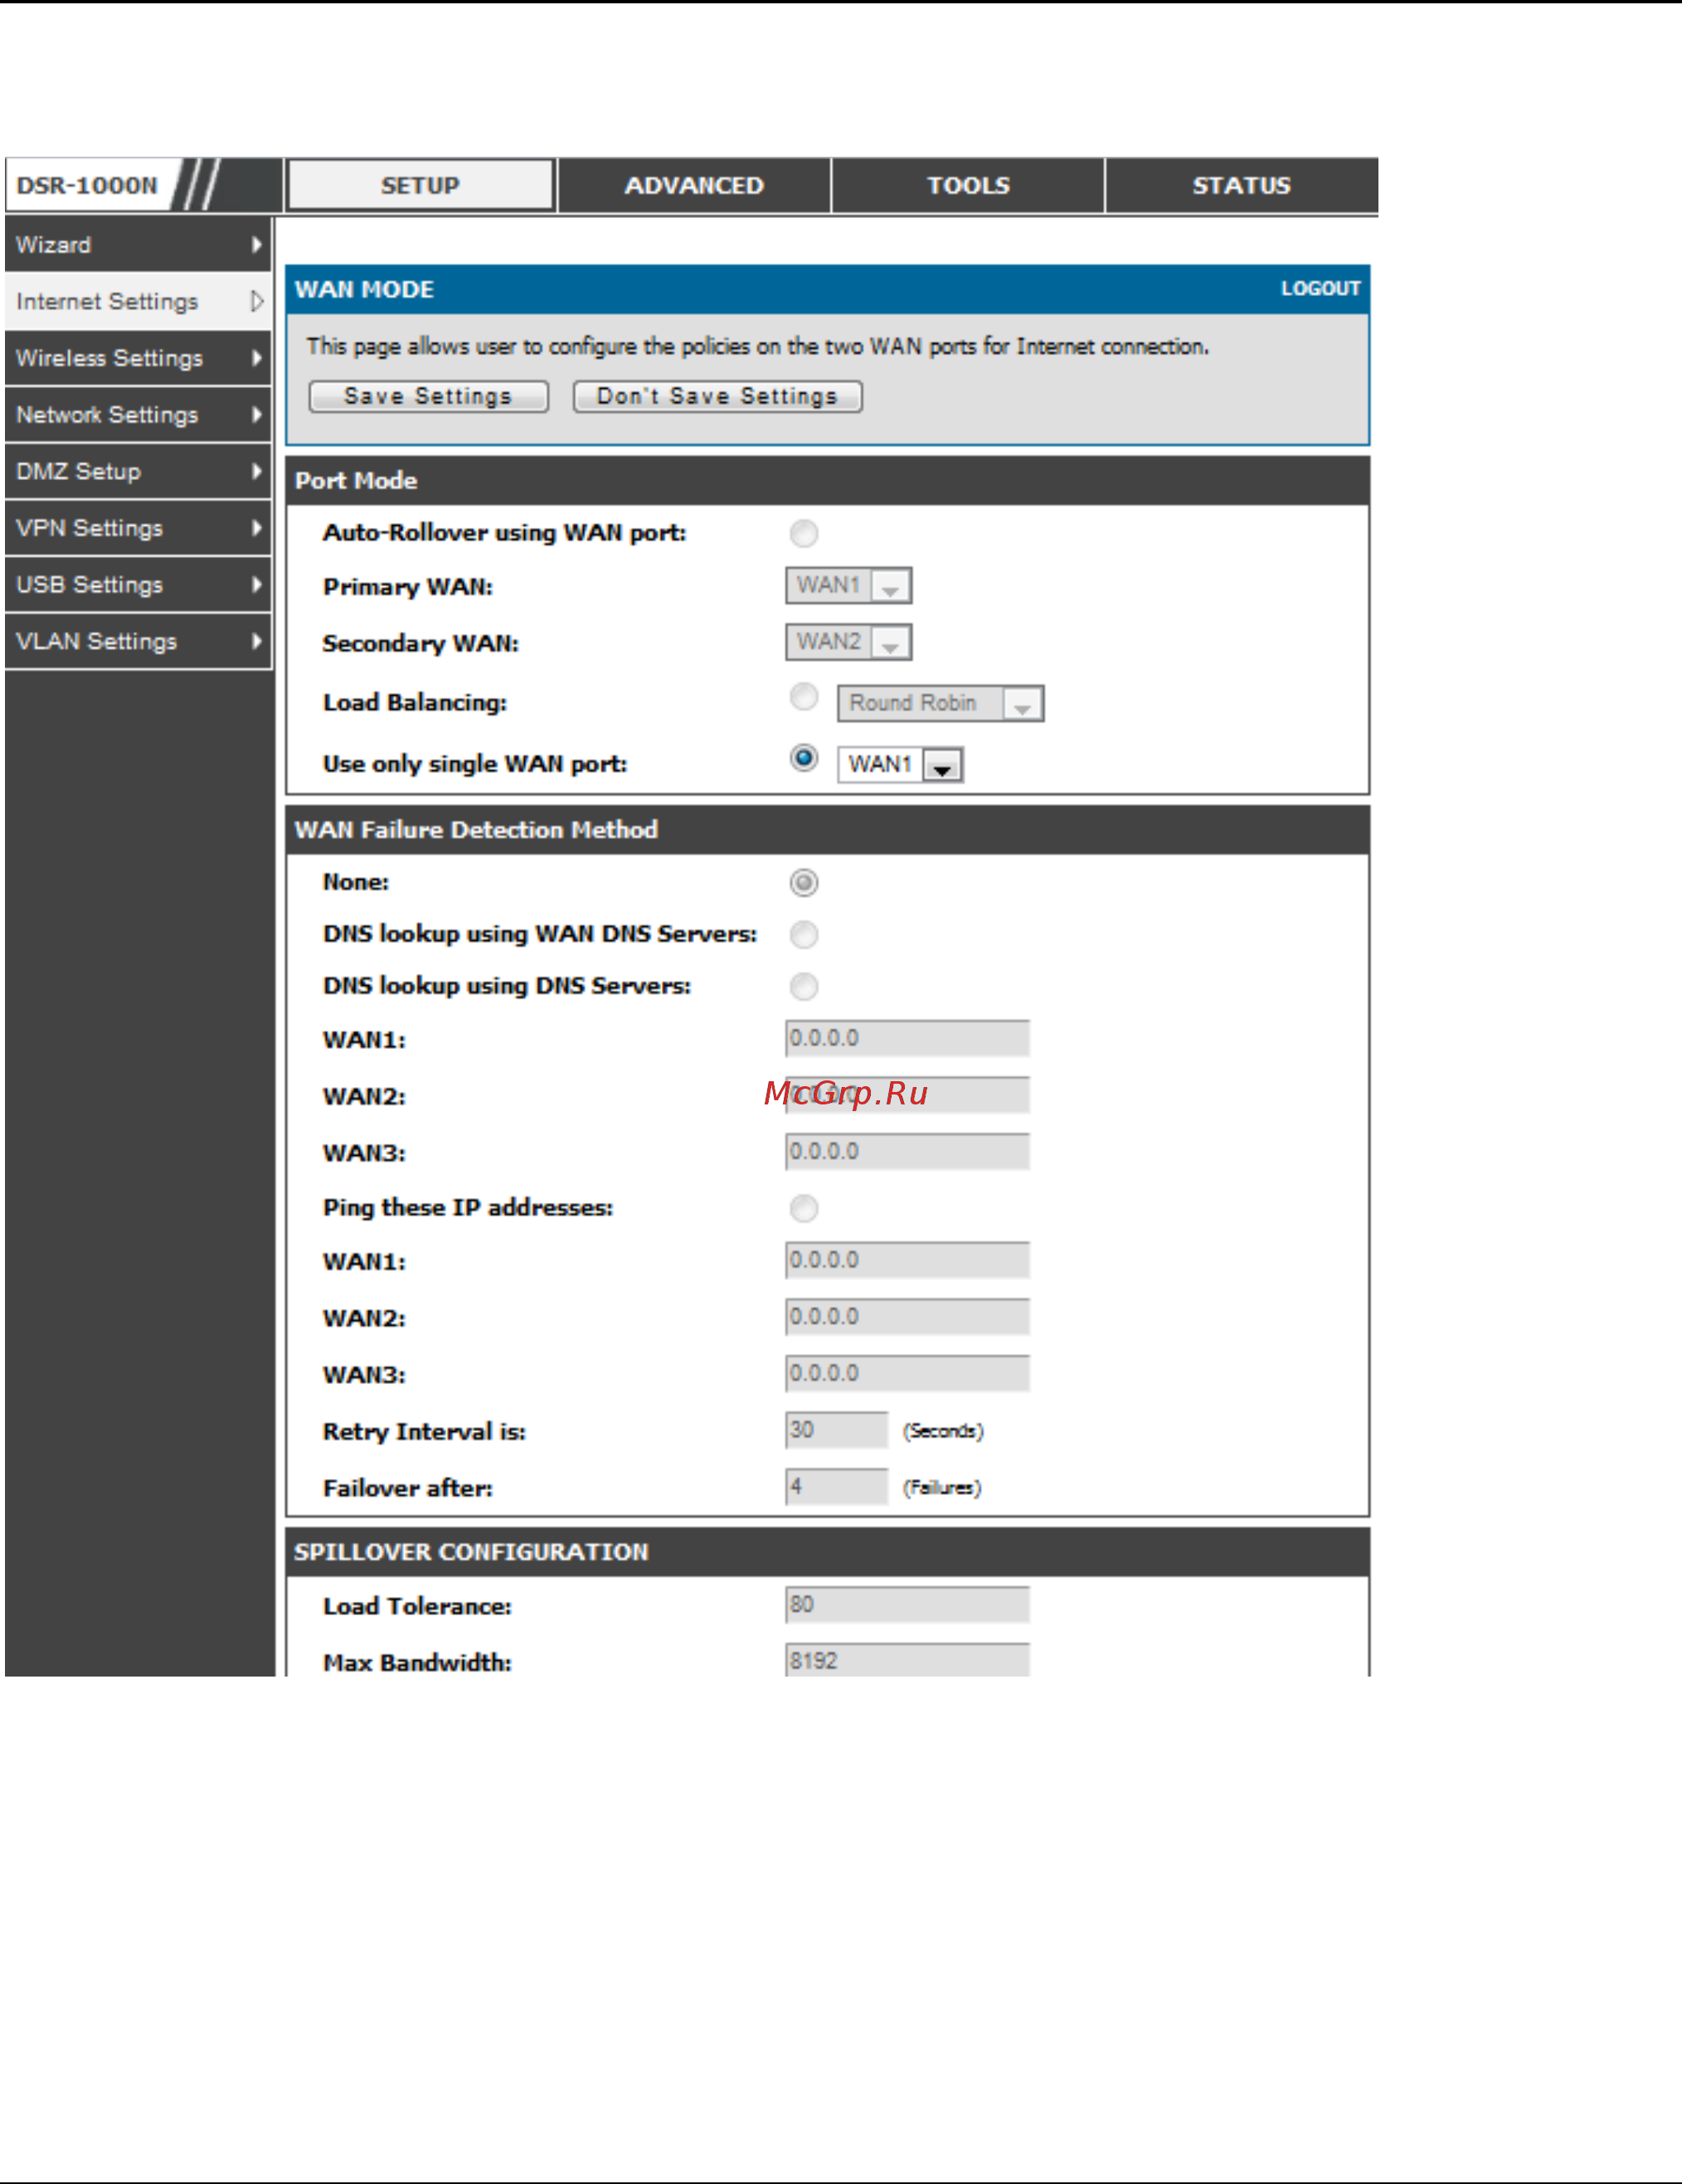Select Use only single WAN port radio
Image resolution: width=1682 pixels, height=2184 pixels.
coord(804,758)
